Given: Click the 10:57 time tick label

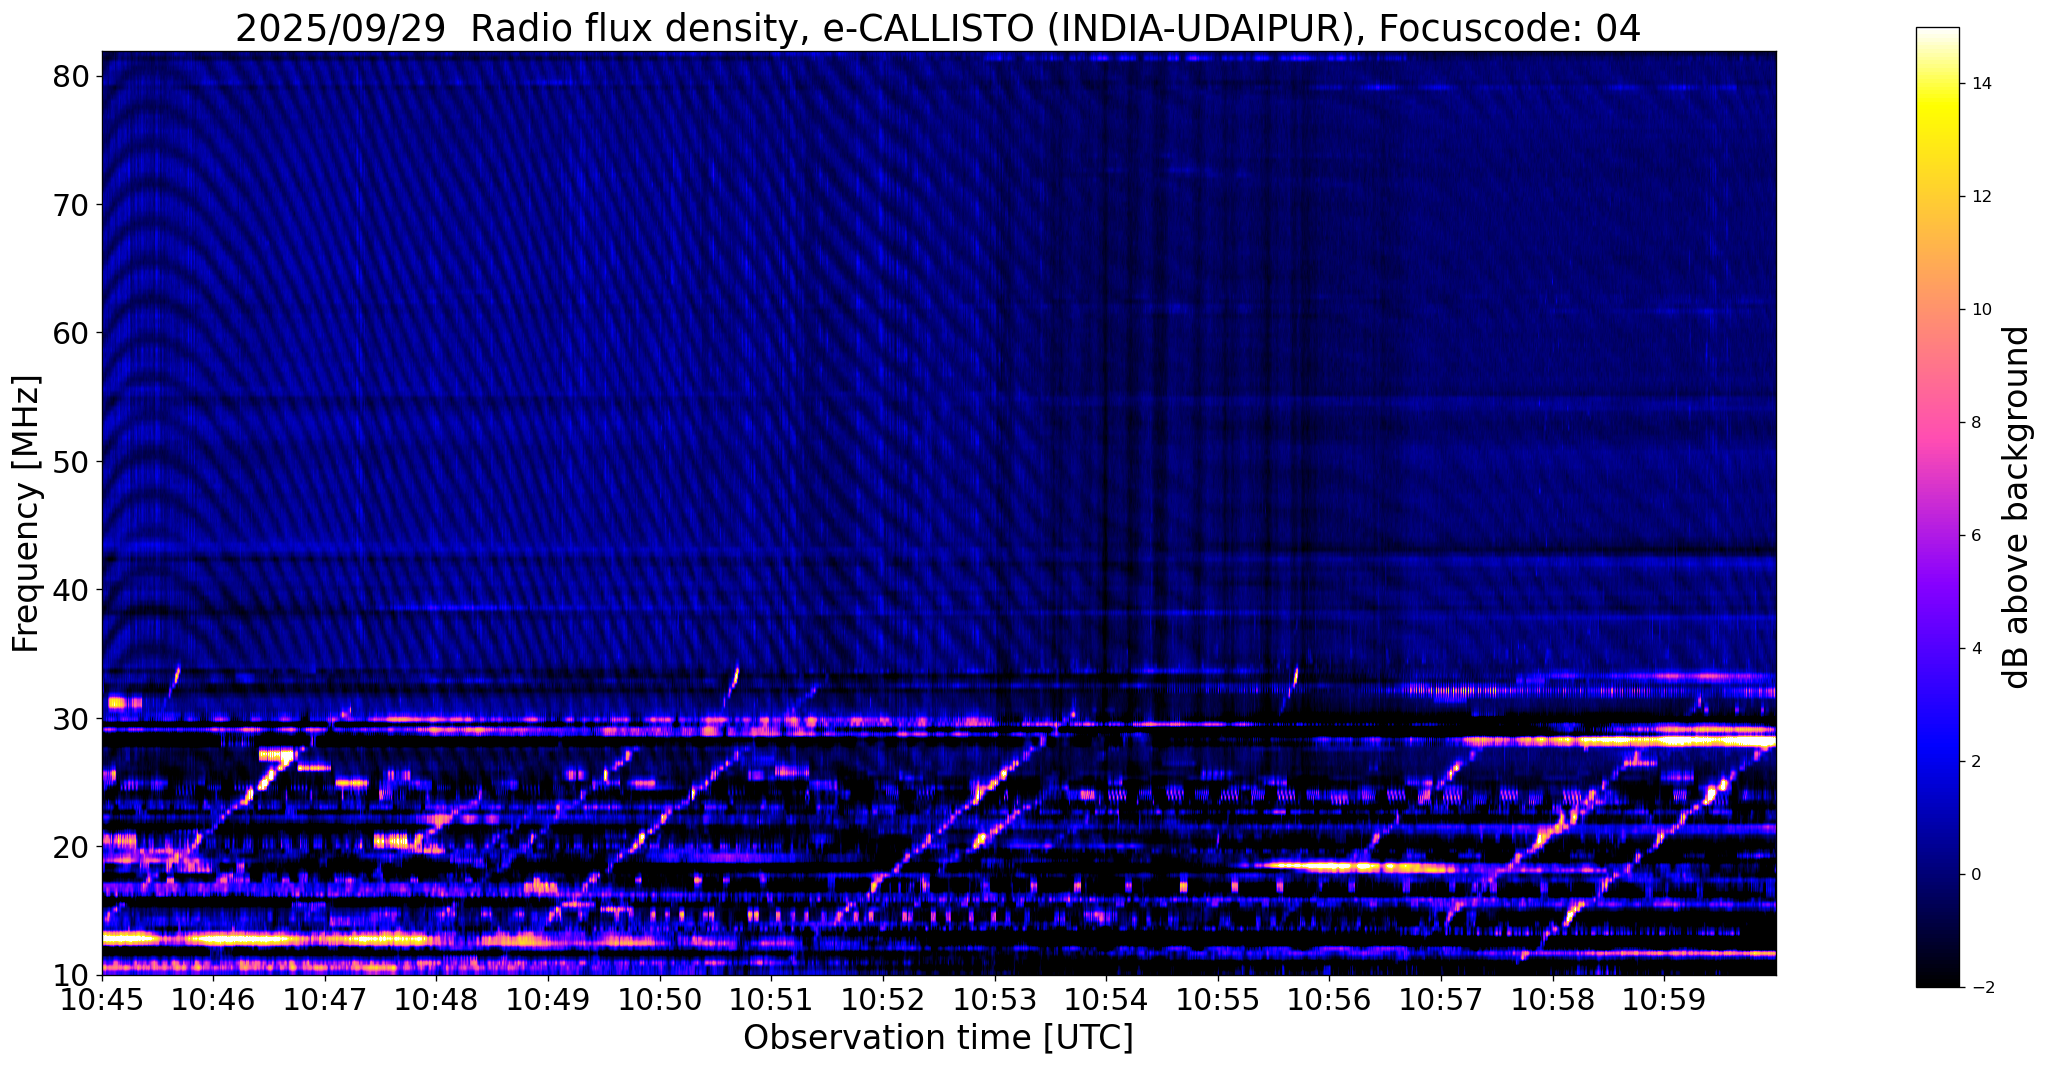Looking at the screenshot, I should 1441,1000.
